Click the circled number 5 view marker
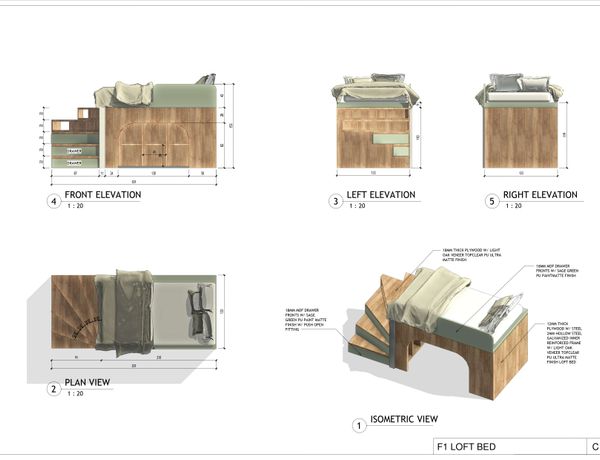The width and height of the screenshot is (600, 460). pos(492,201)
